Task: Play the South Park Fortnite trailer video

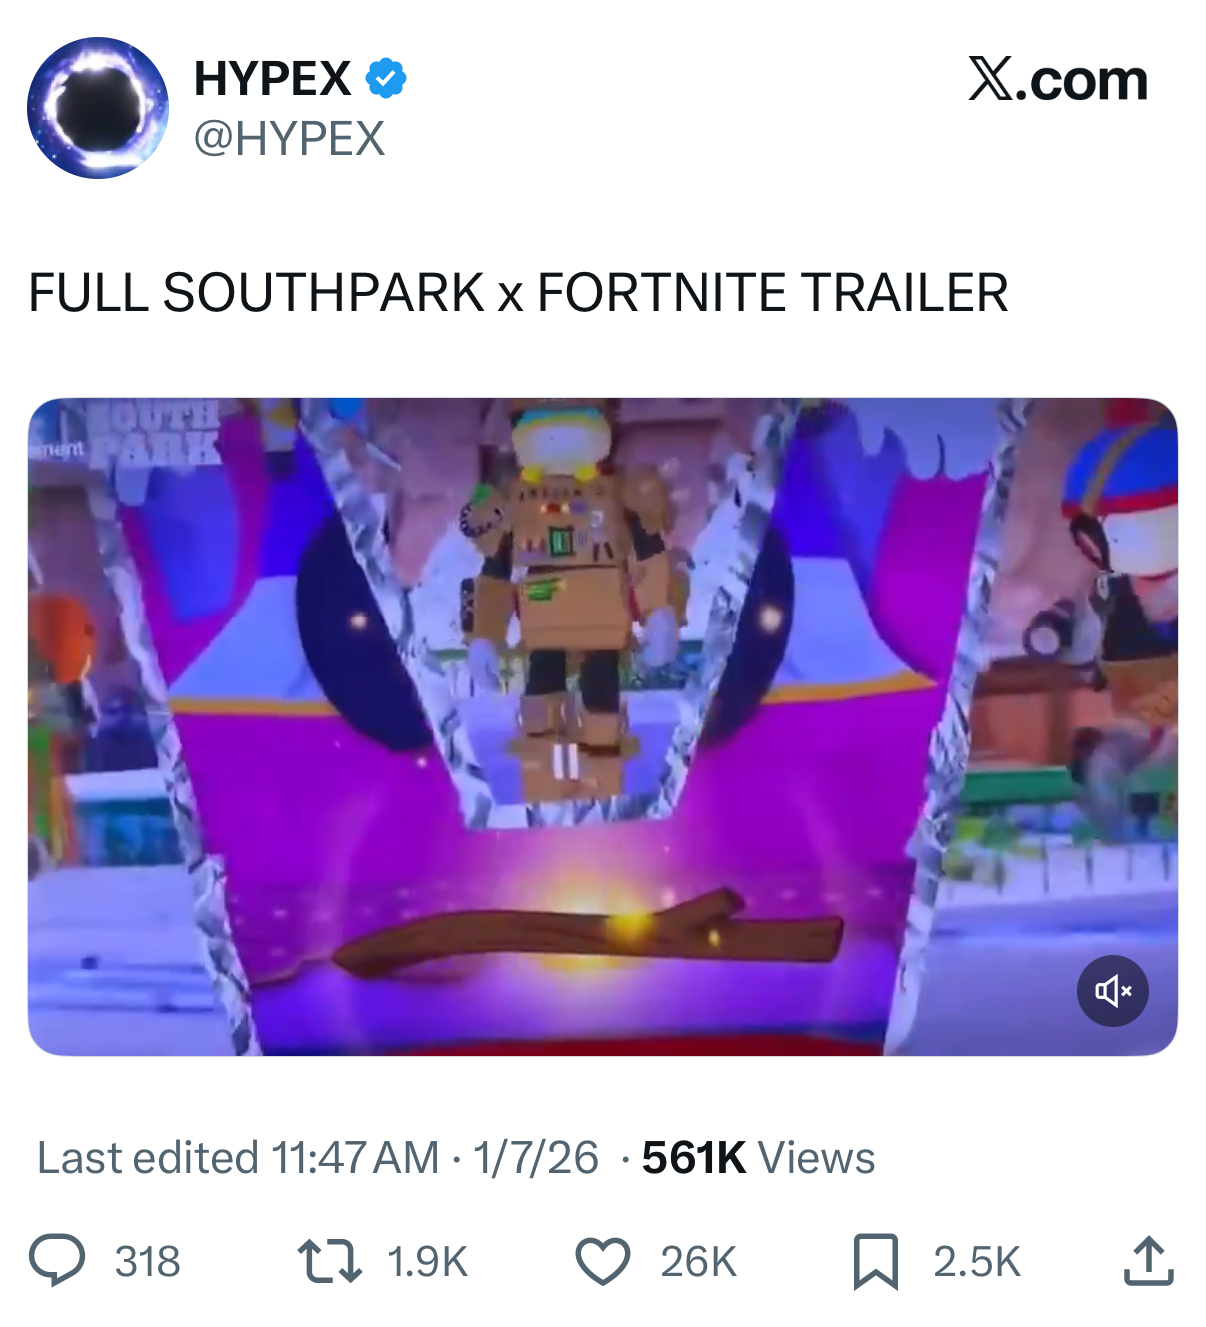Action: (x=603, y=727)
